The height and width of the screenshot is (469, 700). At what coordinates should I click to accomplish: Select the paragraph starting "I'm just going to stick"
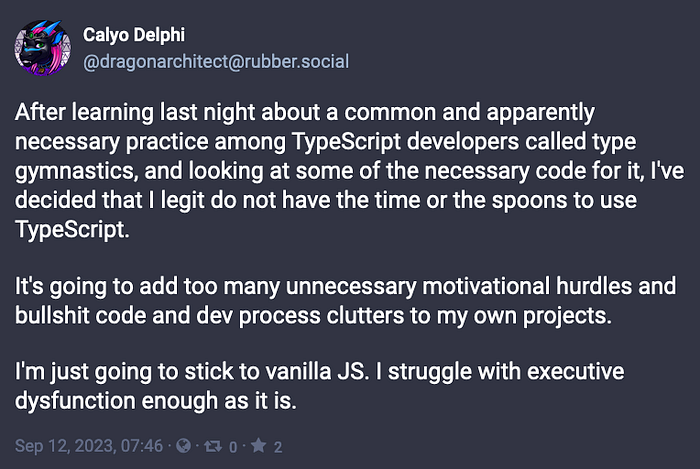(x=319, y=386)
